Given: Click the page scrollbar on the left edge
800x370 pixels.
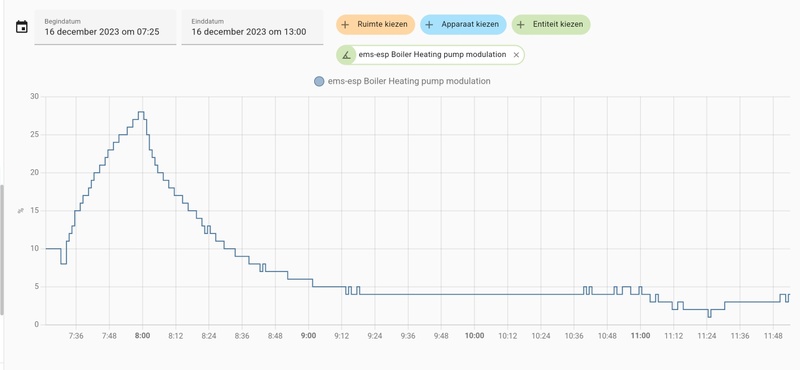Looking at the screenshot, I should click(x=2, y=250).
